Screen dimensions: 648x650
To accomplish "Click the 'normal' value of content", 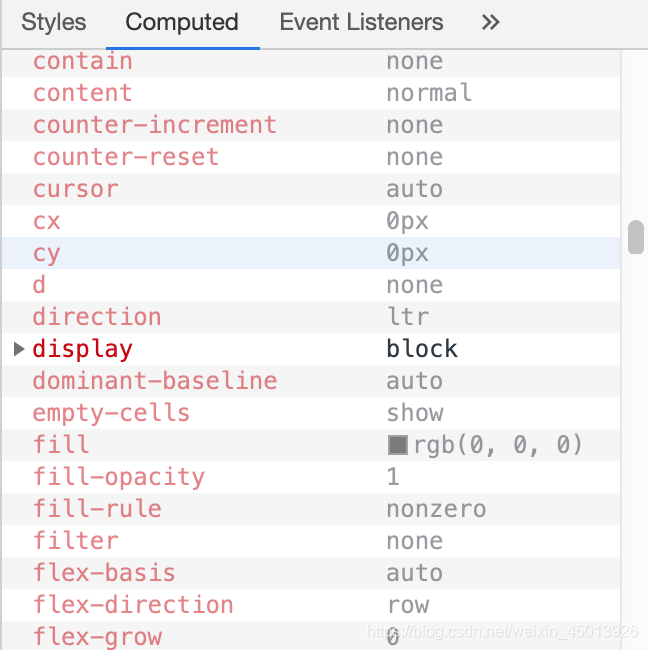I will click(429, 93).
